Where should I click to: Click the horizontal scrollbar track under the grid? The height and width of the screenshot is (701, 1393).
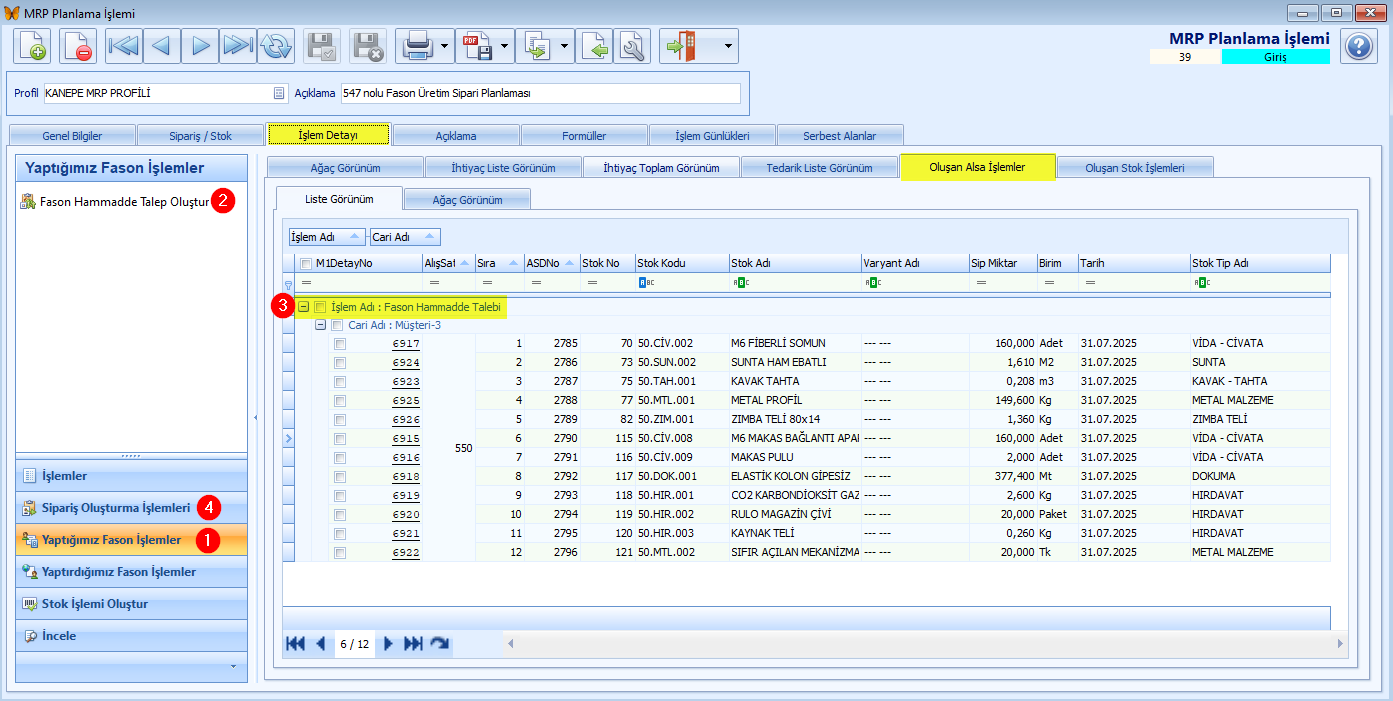(x=925, y=644)
